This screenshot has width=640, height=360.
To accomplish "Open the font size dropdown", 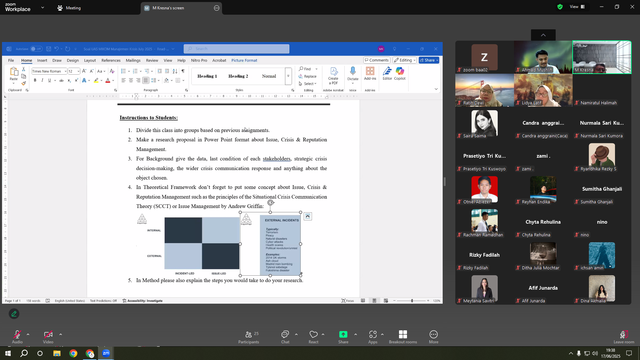I will [78, 71].
